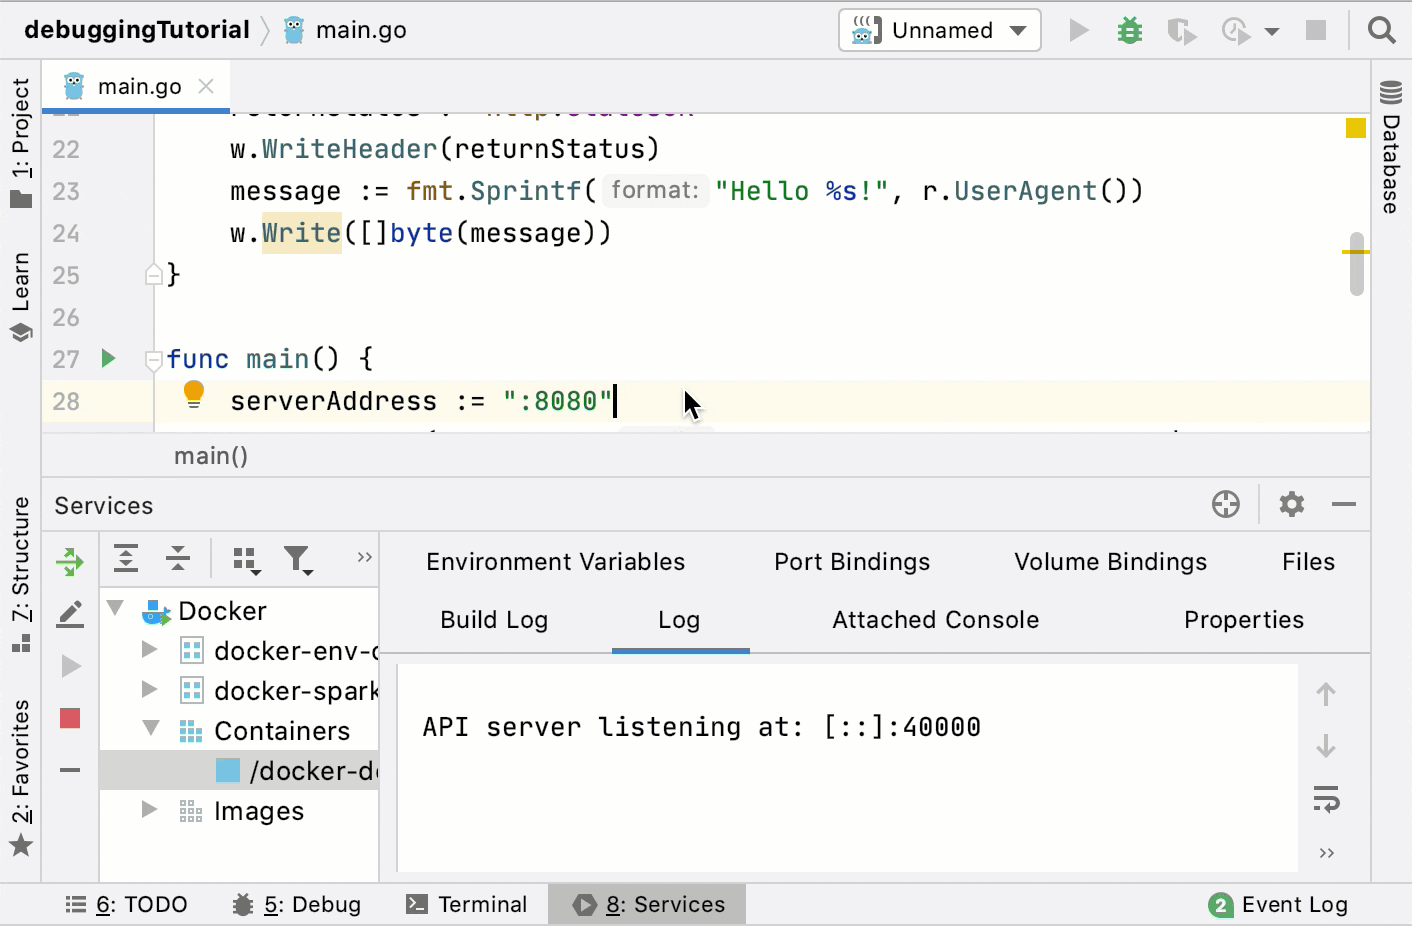Redeploy the container using the green arrows icon

point(69,561)
